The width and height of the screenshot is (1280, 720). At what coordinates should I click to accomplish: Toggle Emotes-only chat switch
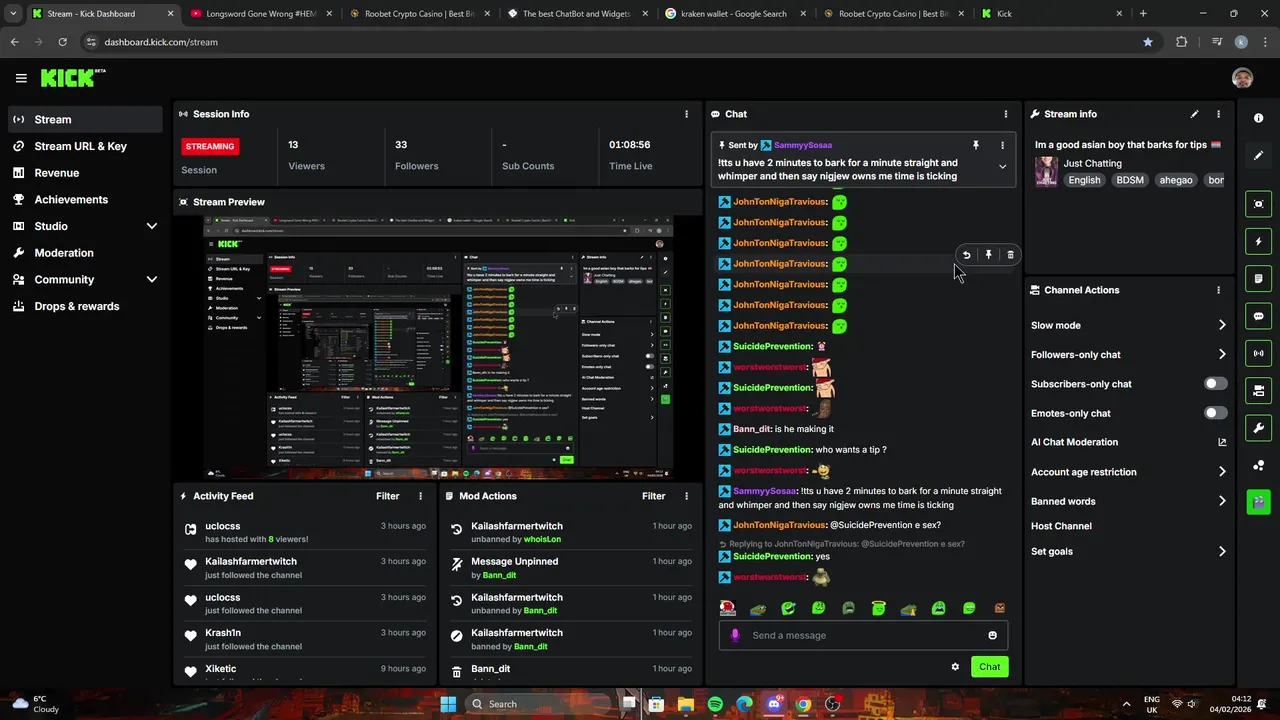click(1216, 413)
